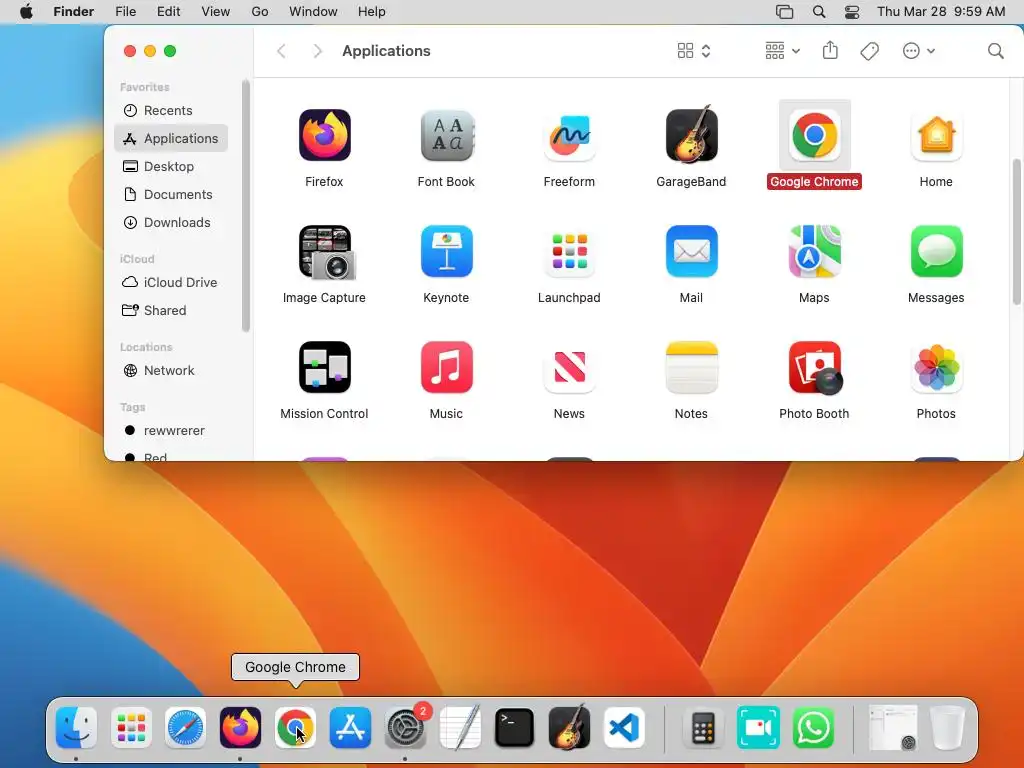The height and width of the screenshot is (768, 1024).
Task: Click the Finder window vertical scrollbar
Action: [x=1017, y=231]
